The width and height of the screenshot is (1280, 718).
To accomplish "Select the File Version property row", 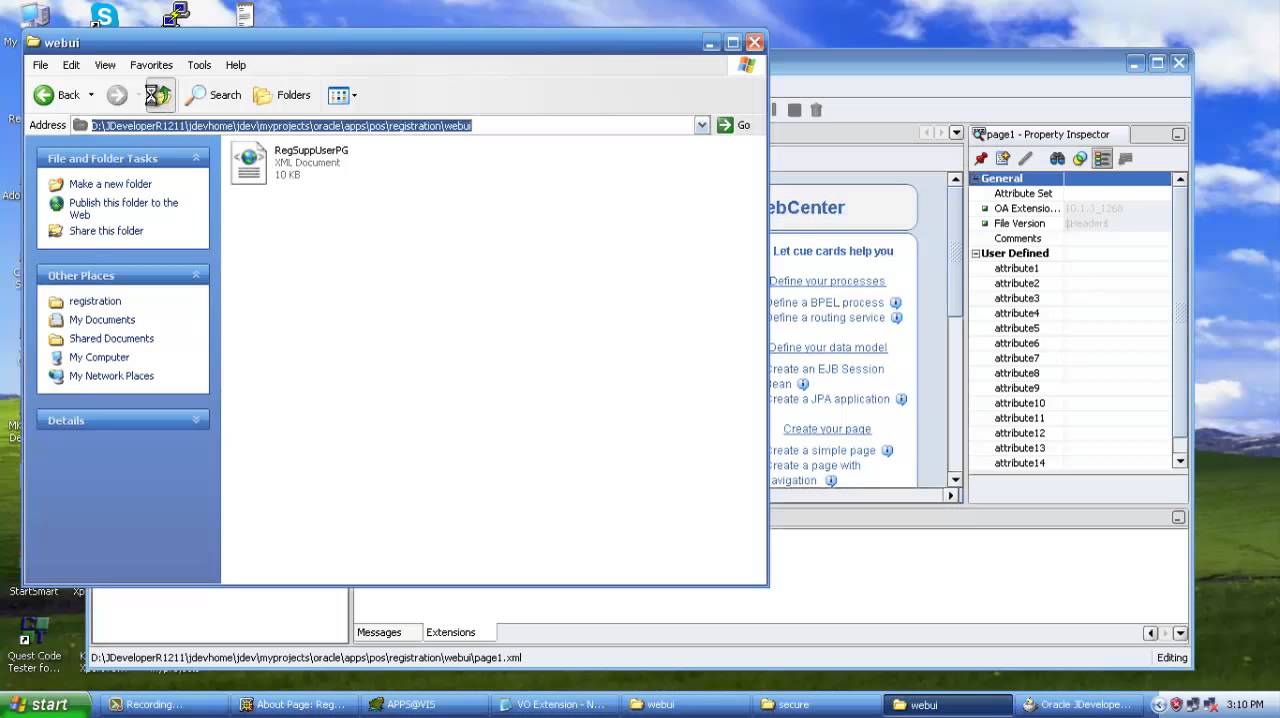I will tap(1070, 223).
